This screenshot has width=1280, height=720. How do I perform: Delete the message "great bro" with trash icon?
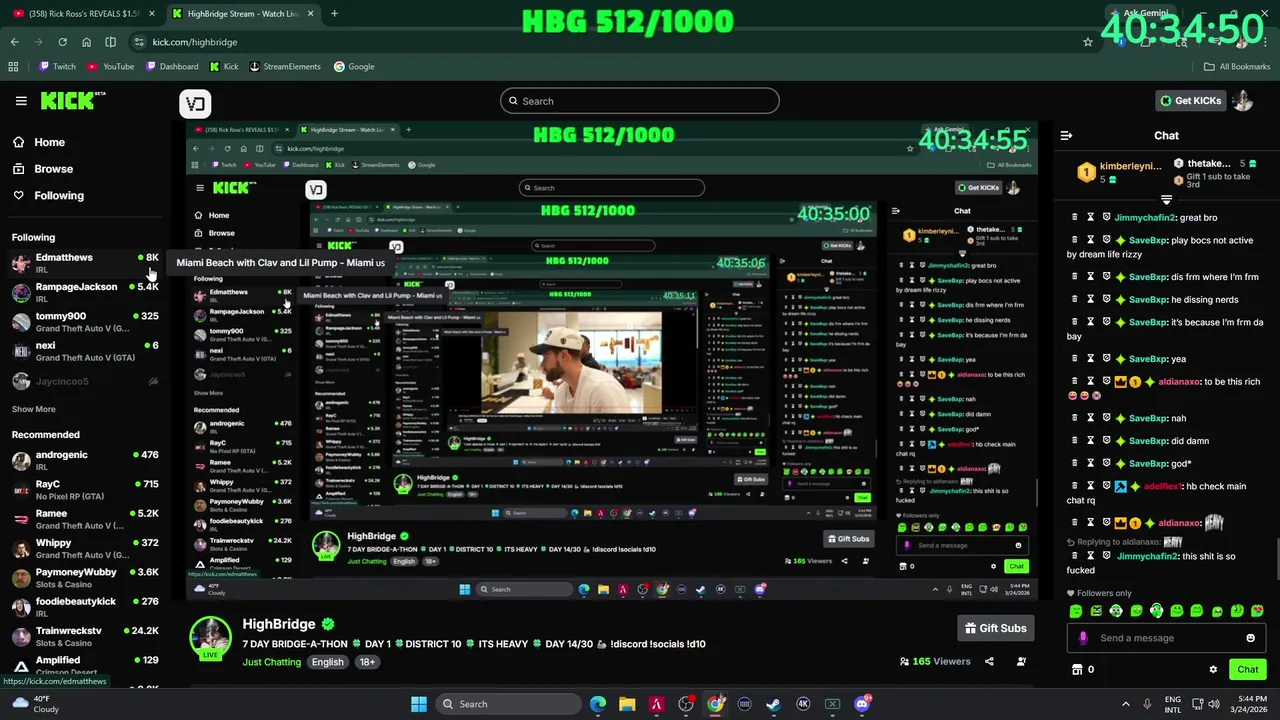click(x=1075, y=217)
